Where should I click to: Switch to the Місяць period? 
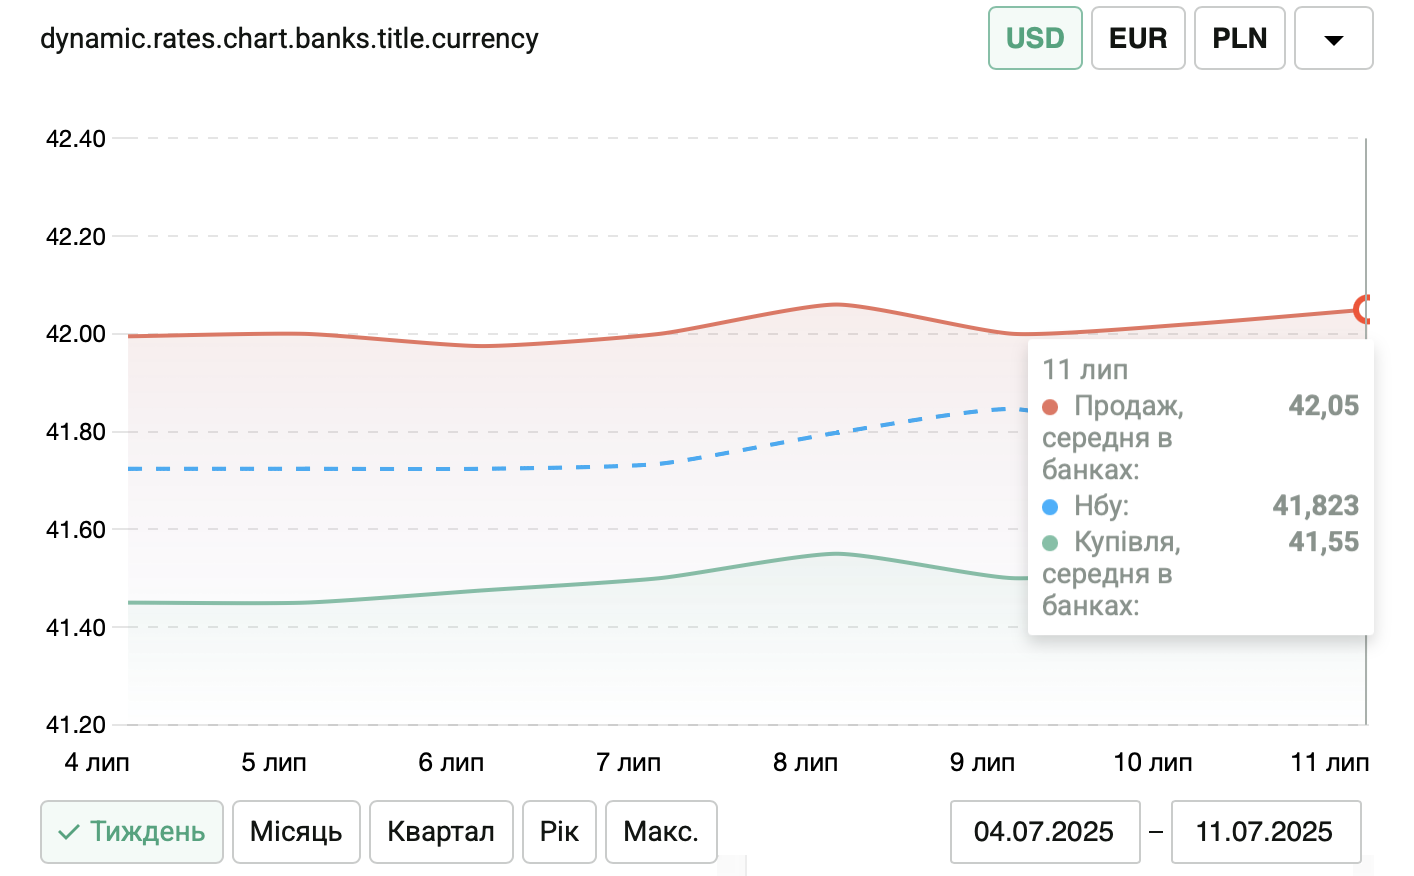(296, 831)
